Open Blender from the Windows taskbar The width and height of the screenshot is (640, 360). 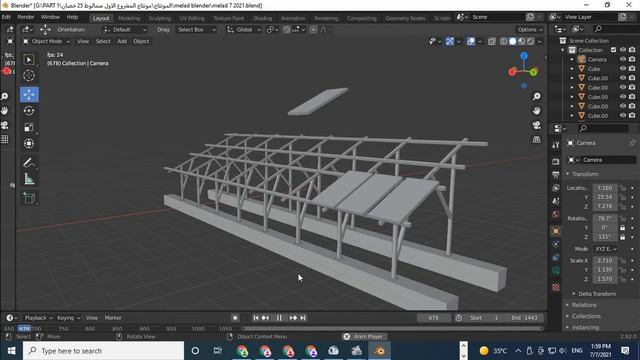click(x=380, y=351)
